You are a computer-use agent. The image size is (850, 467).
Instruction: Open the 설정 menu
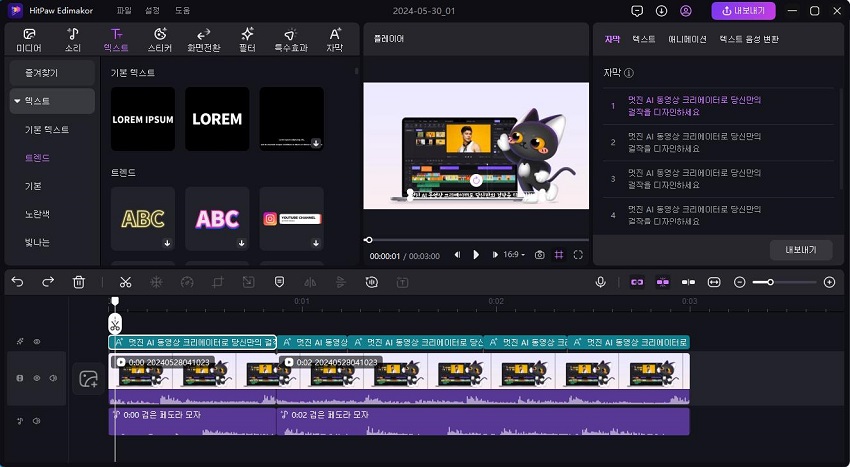point(152,10)
